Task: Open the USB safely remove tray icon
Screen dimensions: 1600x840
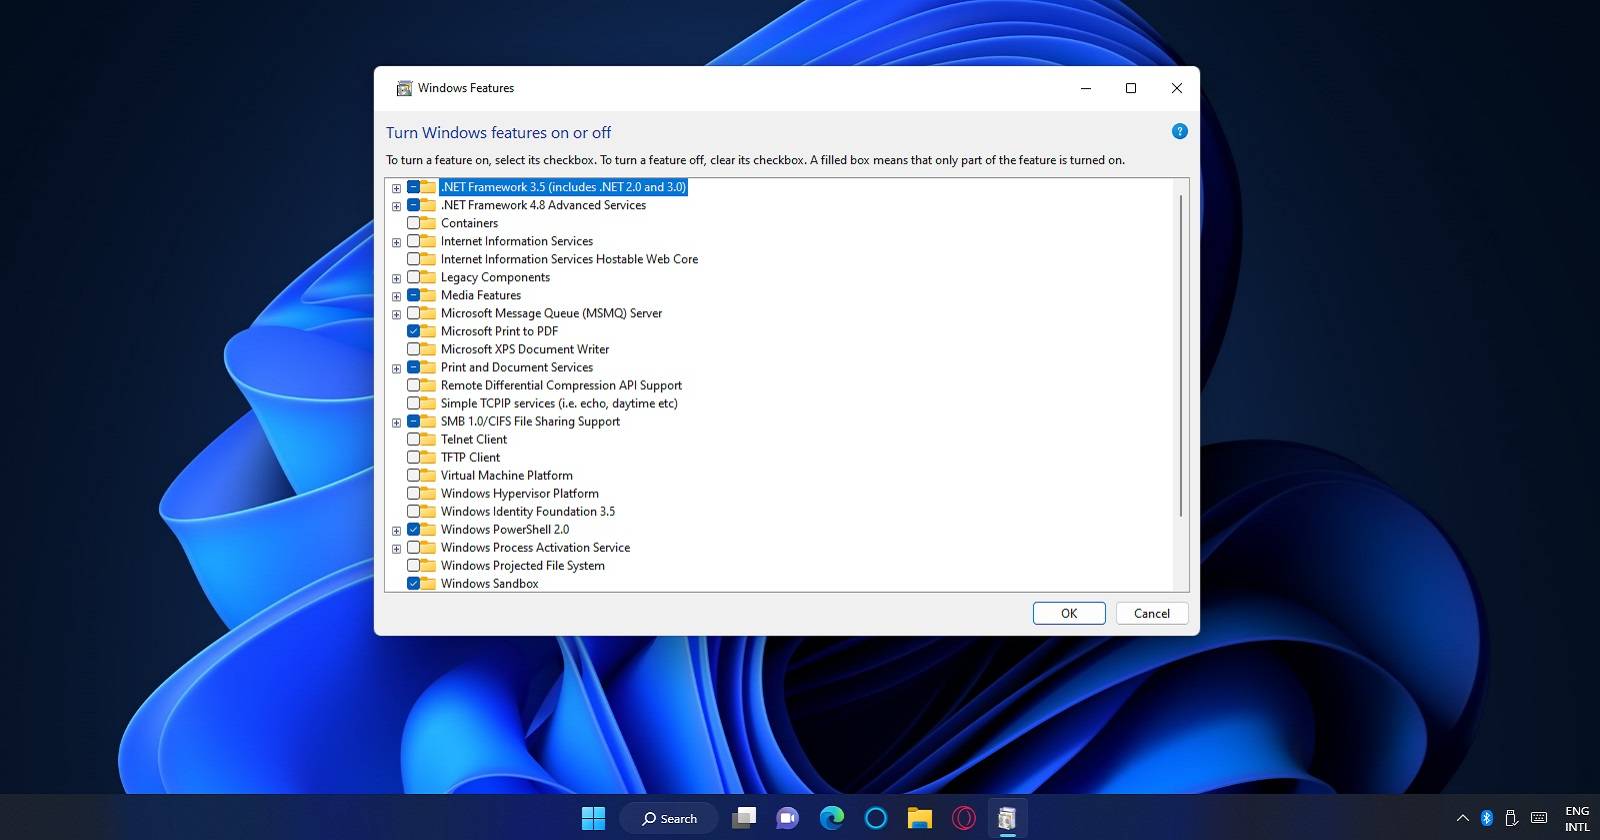Action: click(x=1512, y=818)
